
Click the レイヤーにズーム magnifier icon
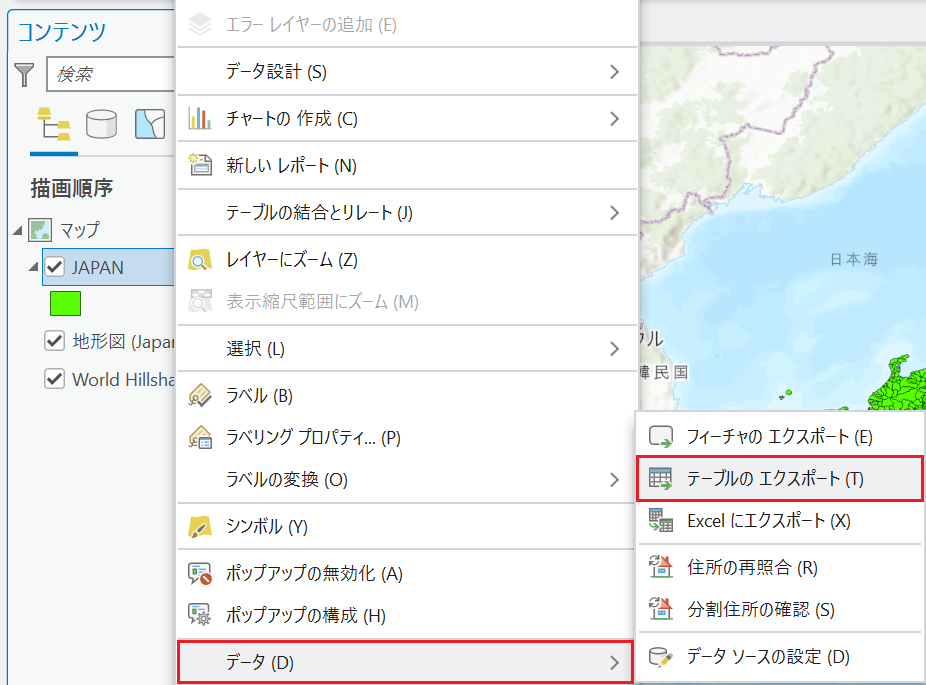pyautogui.click(x=200, y=260)
